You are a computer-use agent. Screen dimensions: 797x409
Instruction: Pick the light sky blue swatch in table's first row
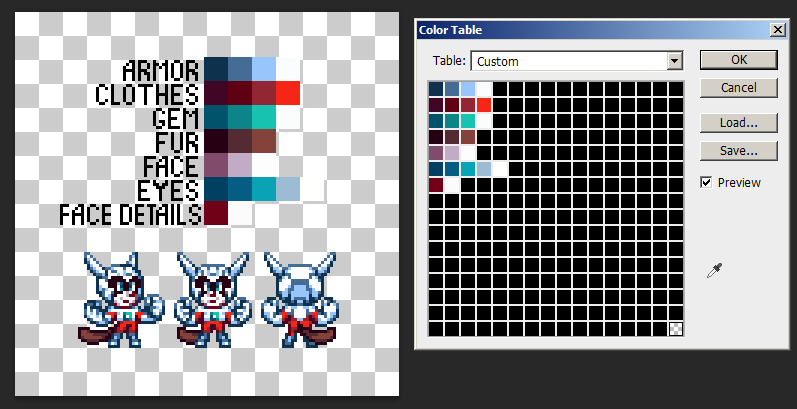coord(468,89)
